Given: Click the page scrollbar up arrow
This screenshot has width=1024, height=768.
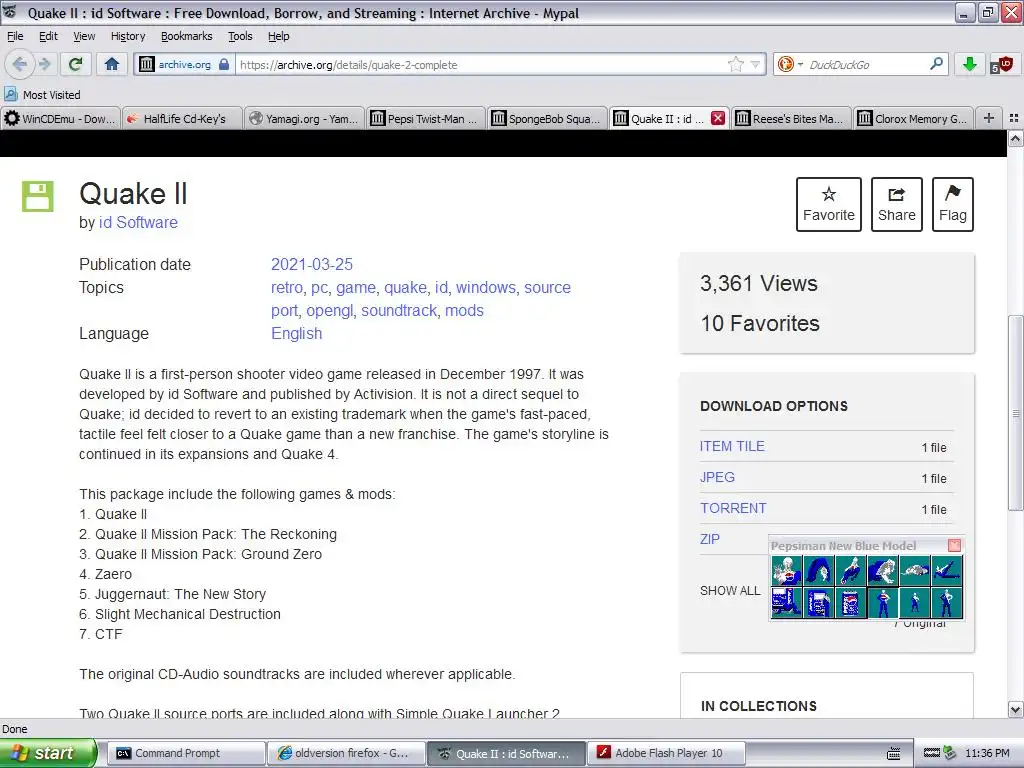Looking at the screenshot, I should tap(1015, 138).
